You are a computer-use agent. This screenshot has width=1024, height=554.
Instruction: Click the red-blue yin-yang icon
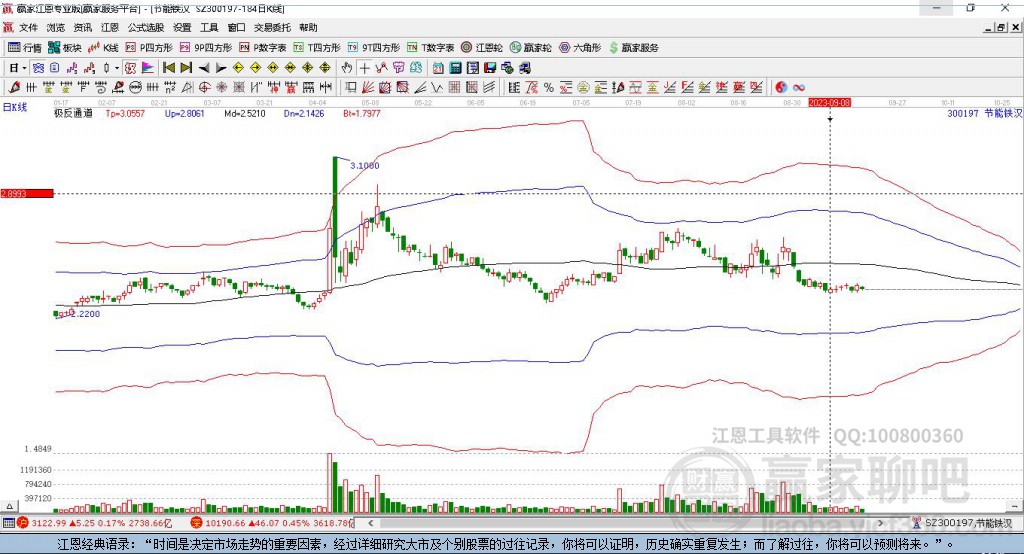click(780, 88)
